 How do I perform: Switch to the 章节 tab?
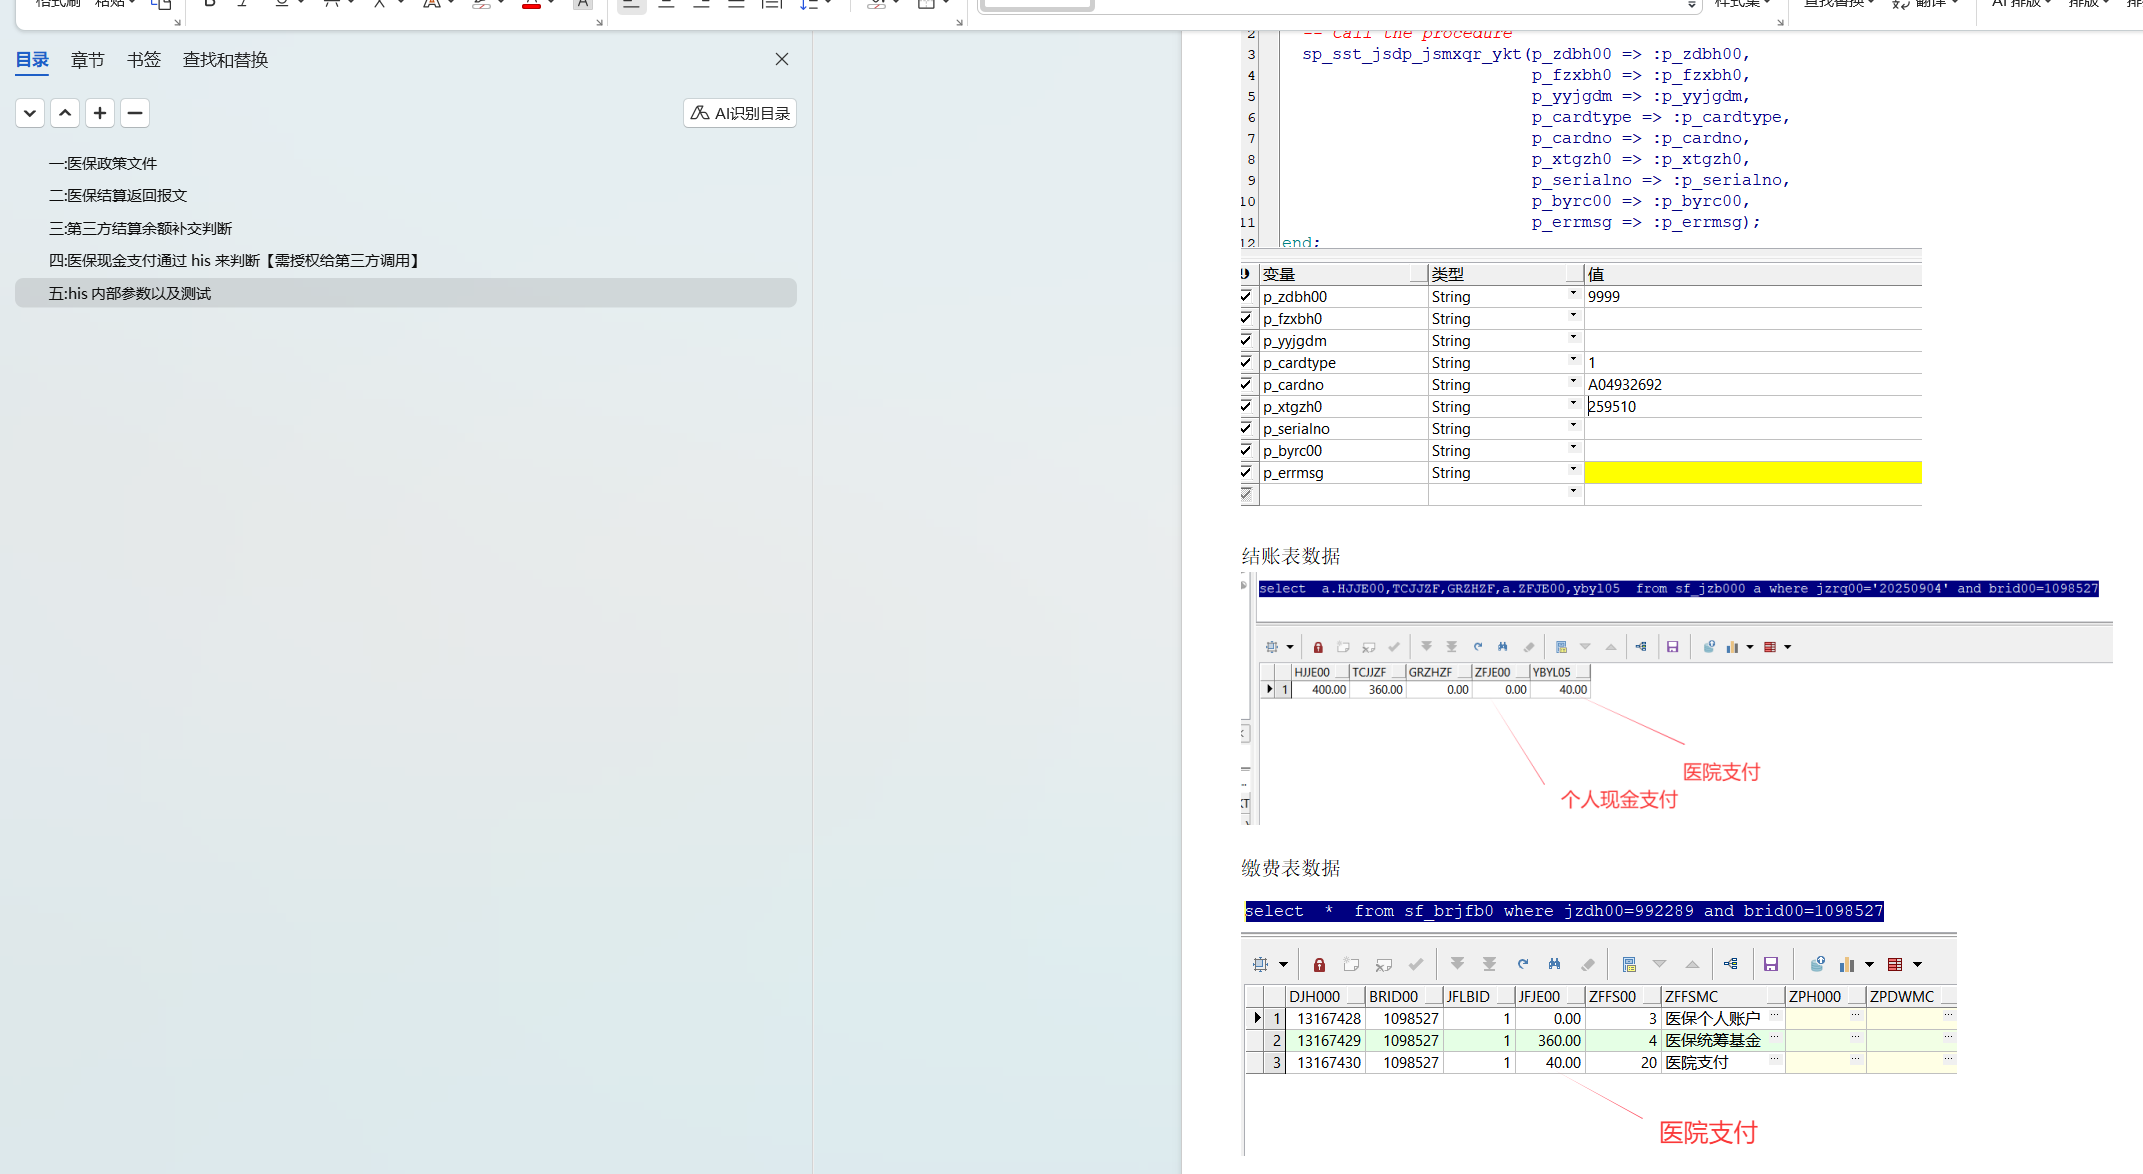[x=88, y=60]
